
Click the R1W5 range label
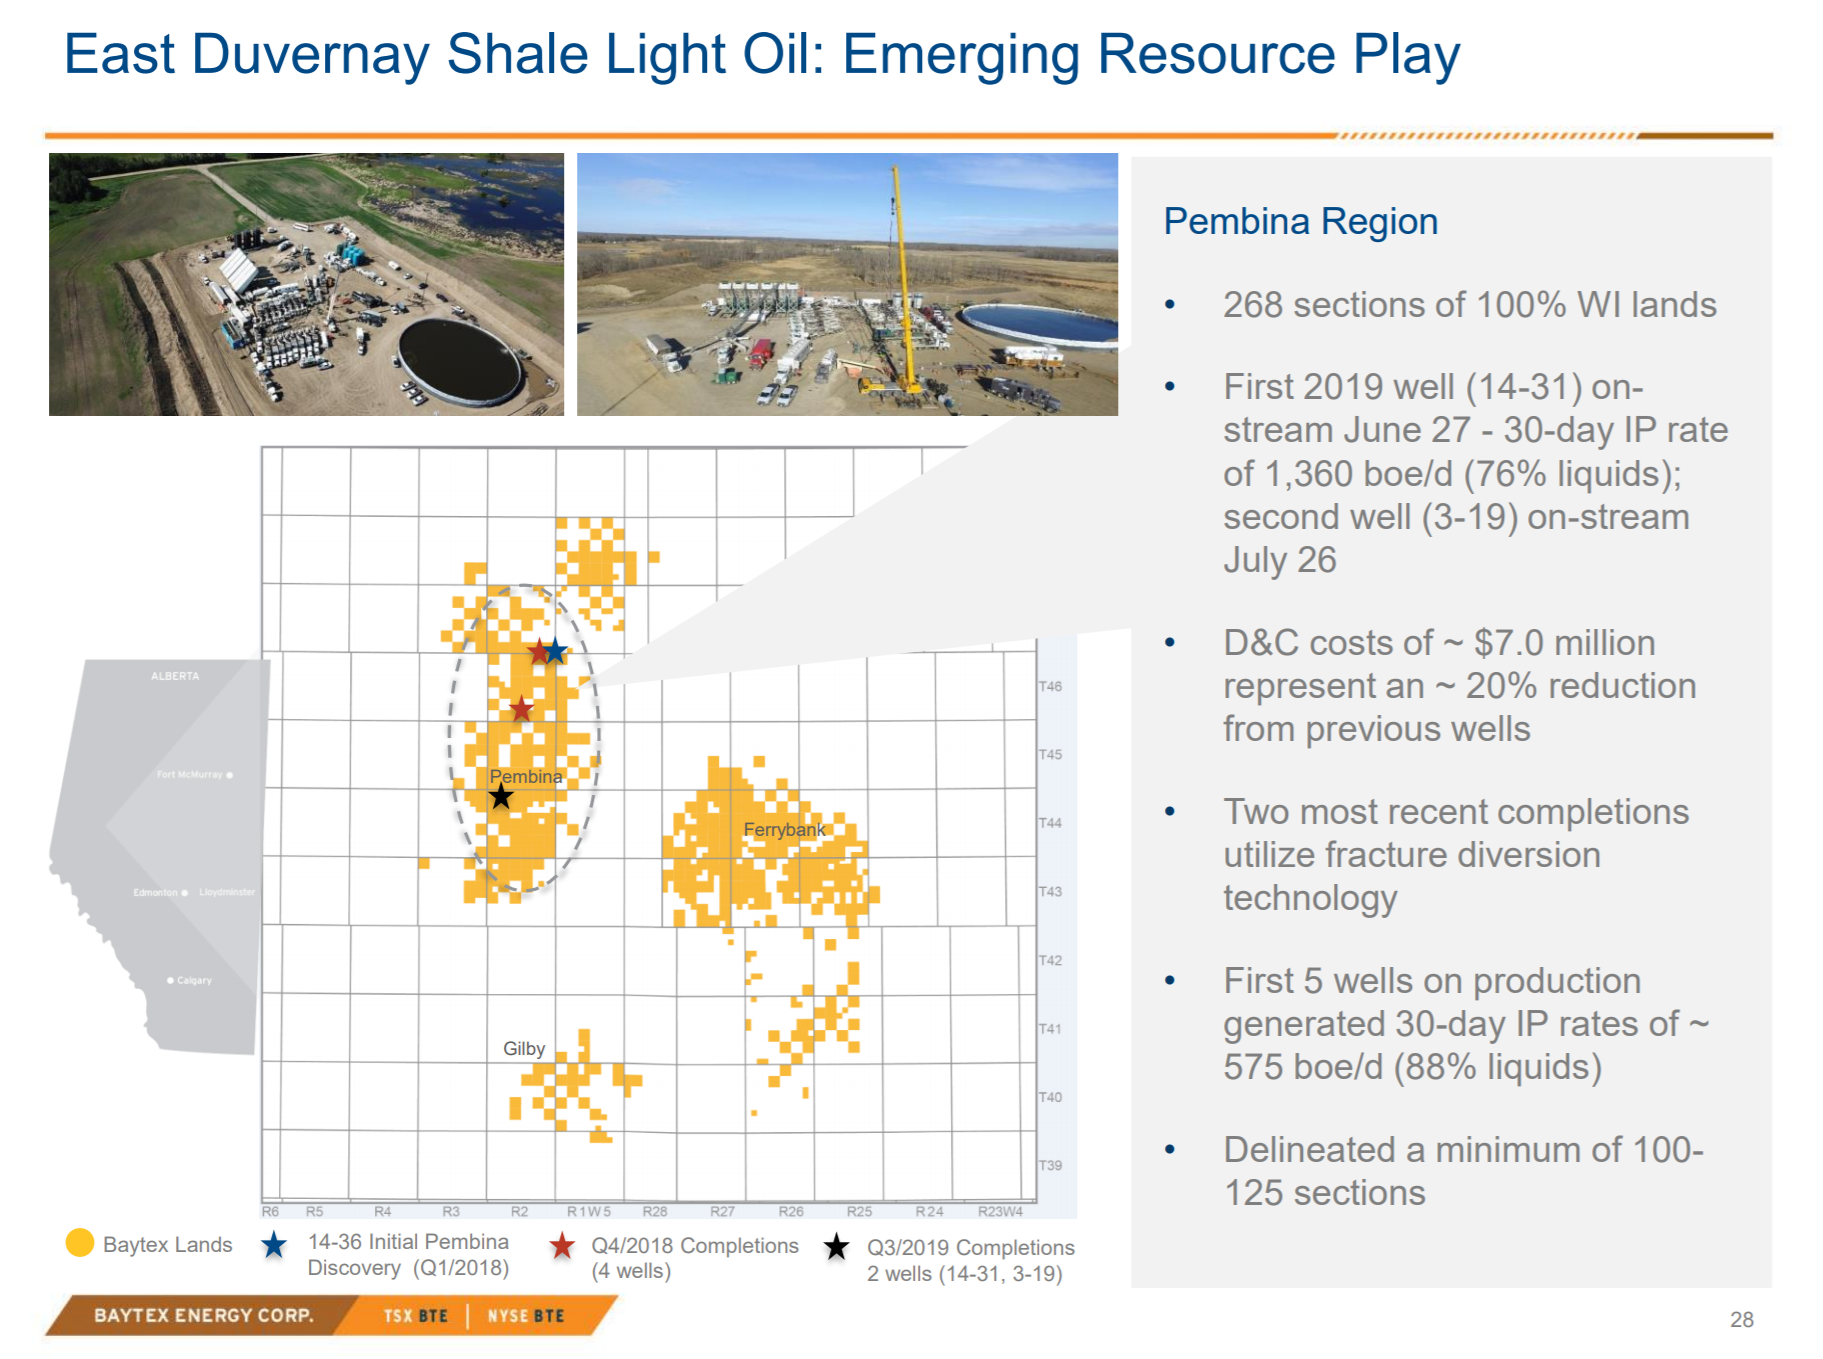pos(589,1212)
